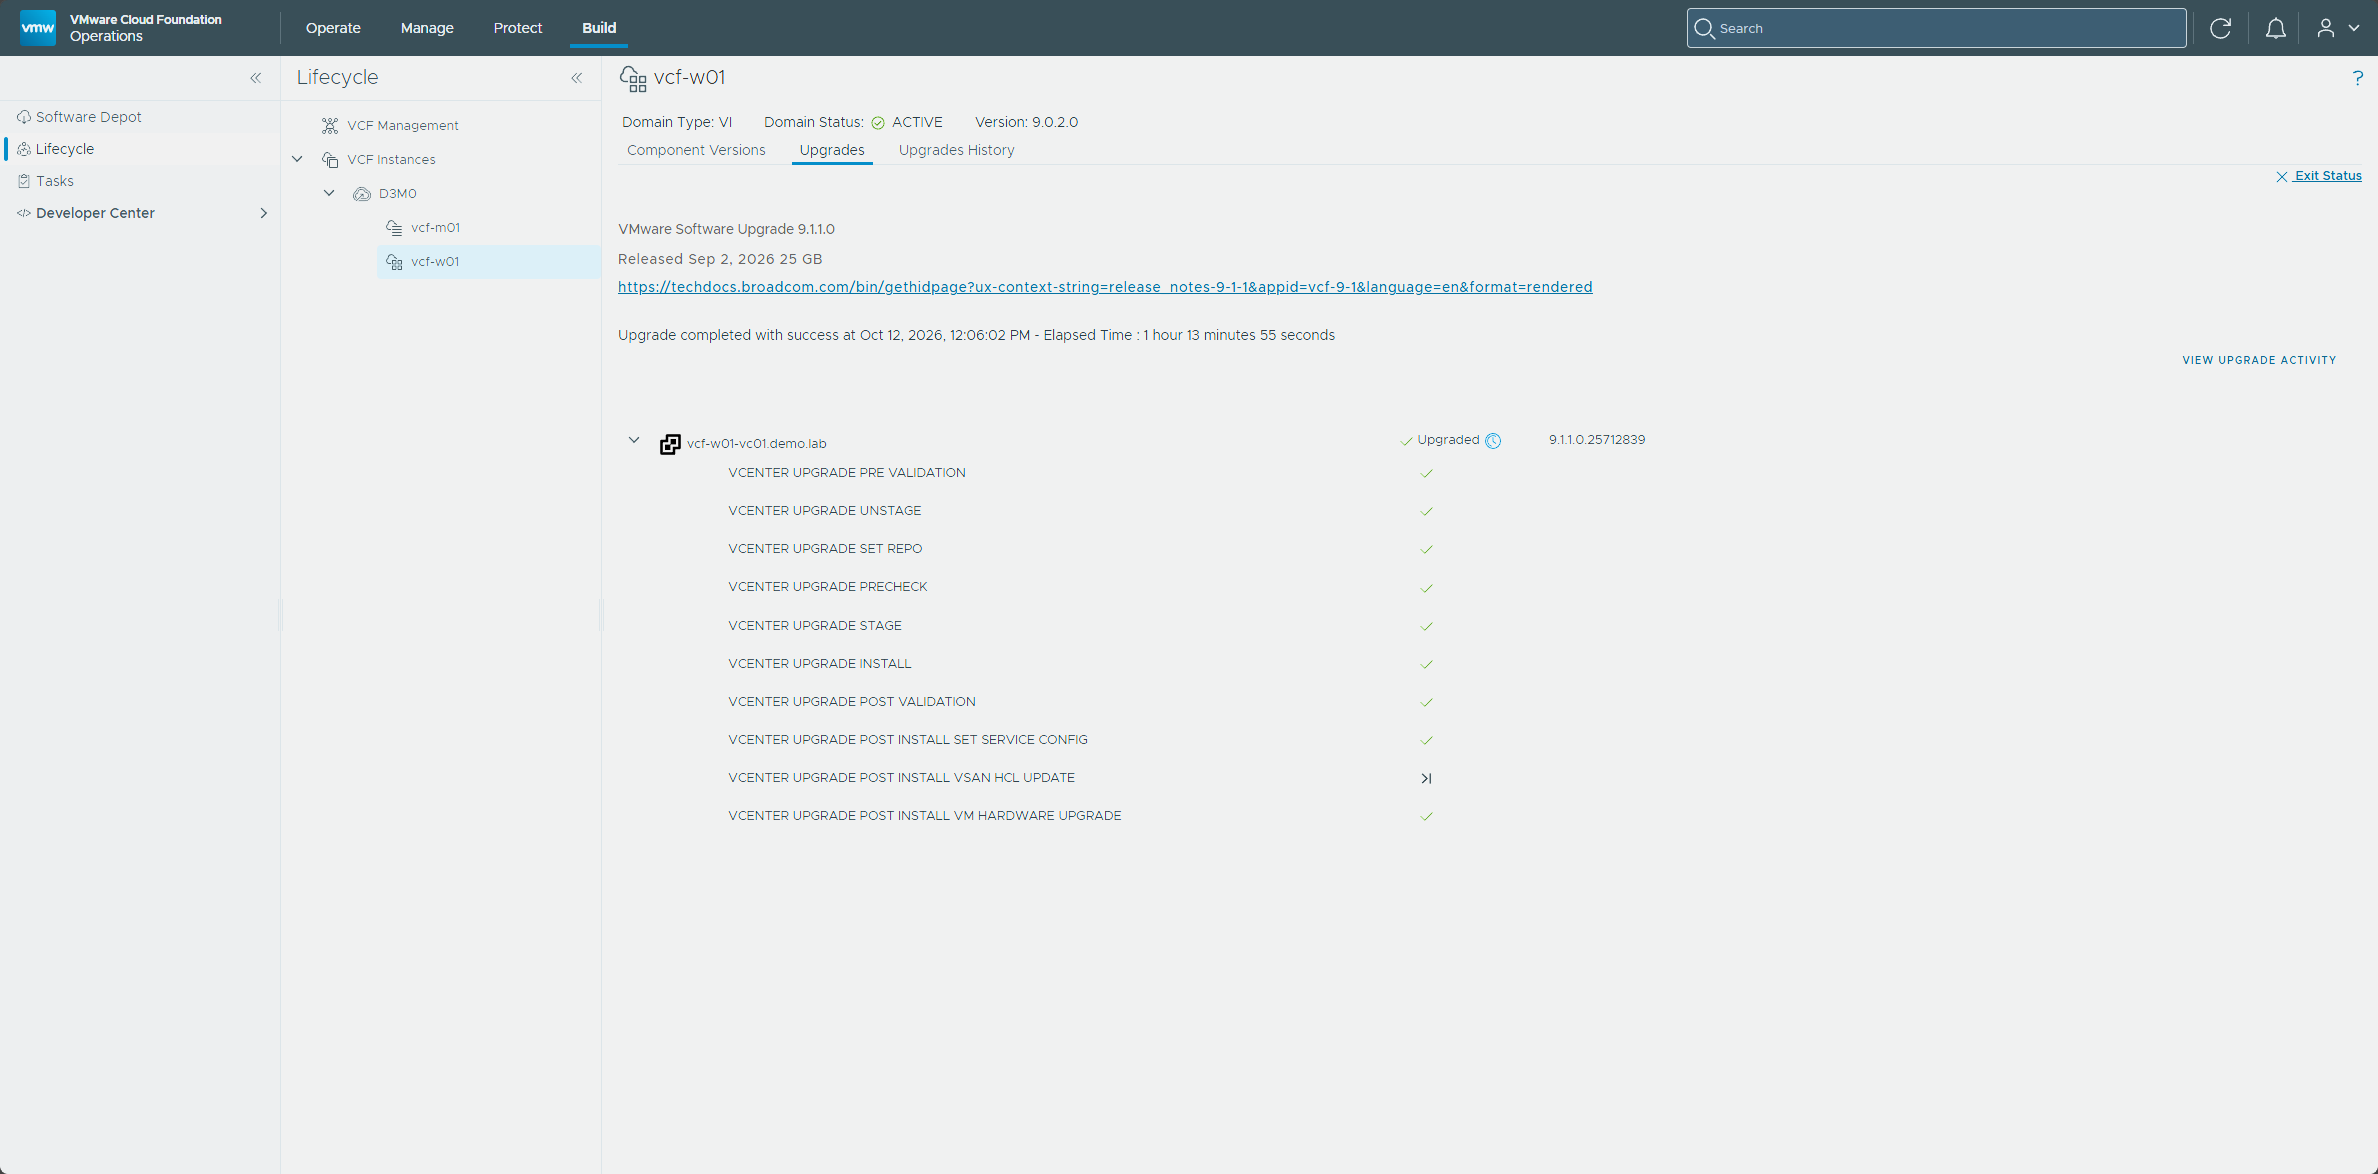Collapse the D3M0 tree node
Viewport: 2378px width, 1174px height.
click(329, 193)
